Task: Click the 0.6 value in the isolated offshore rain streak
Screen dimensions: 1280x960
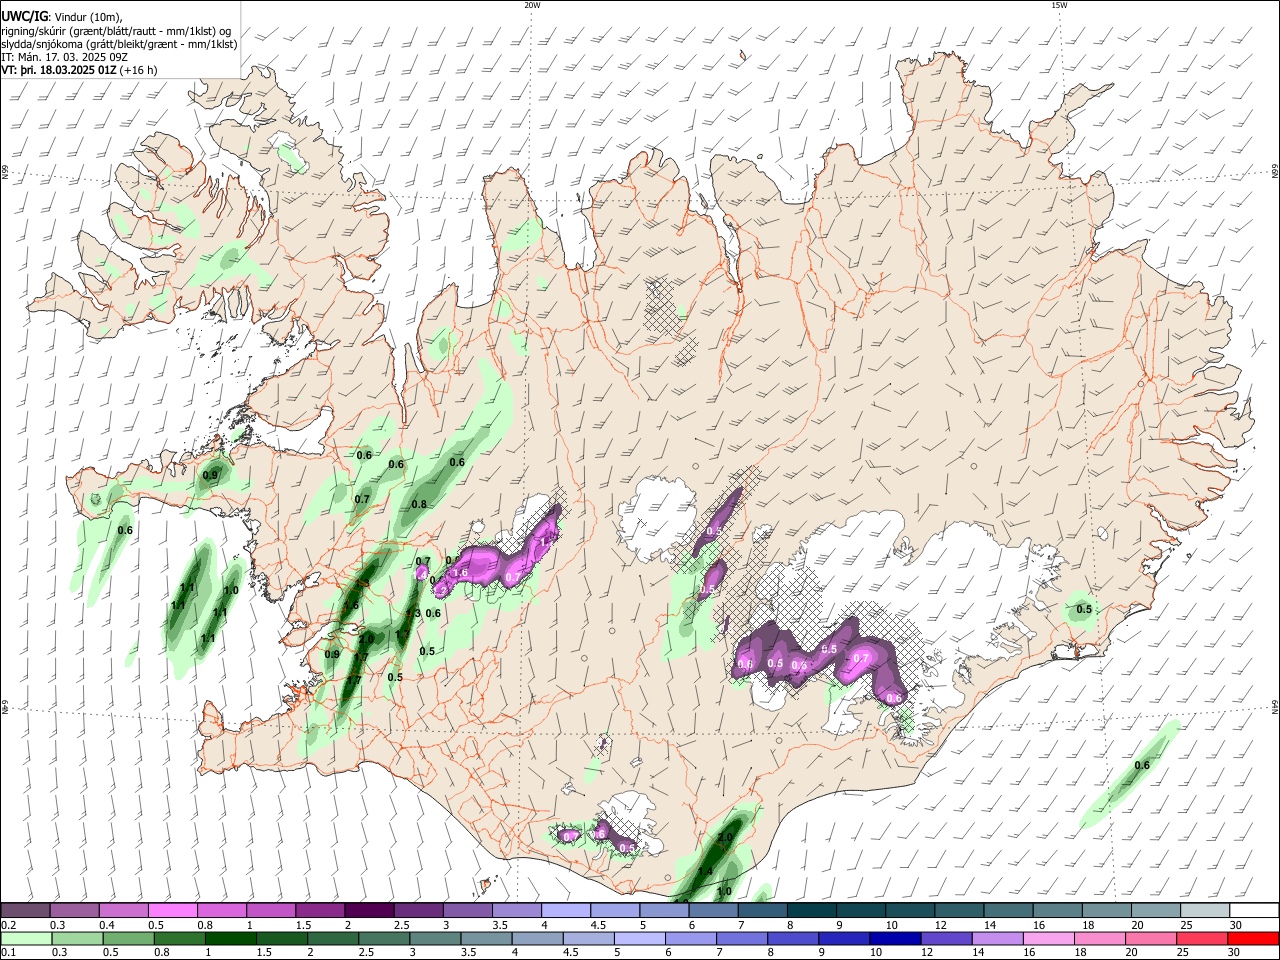Action: pyautogui.click(x=1142, y=766)
